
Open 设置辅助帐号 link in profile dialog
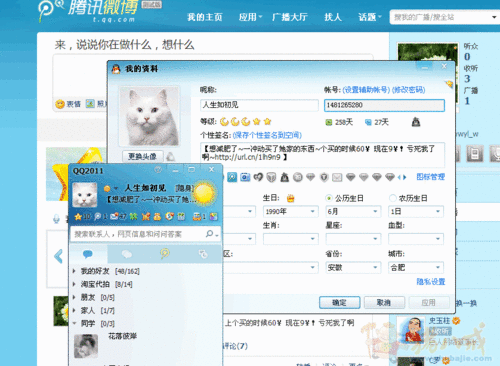click(366, 90)
